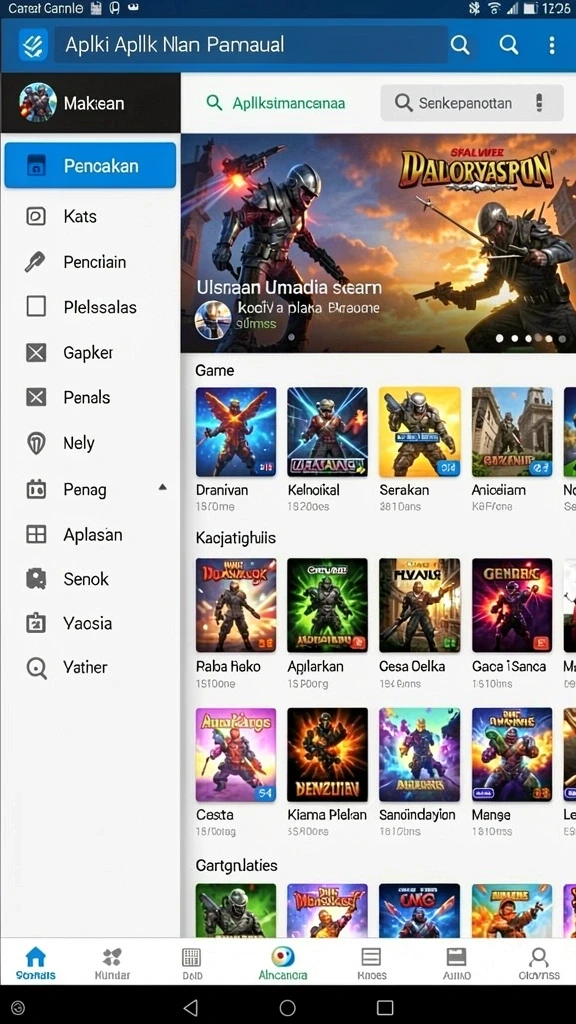Click the Penciiain label in sidebar

(95, 262)
